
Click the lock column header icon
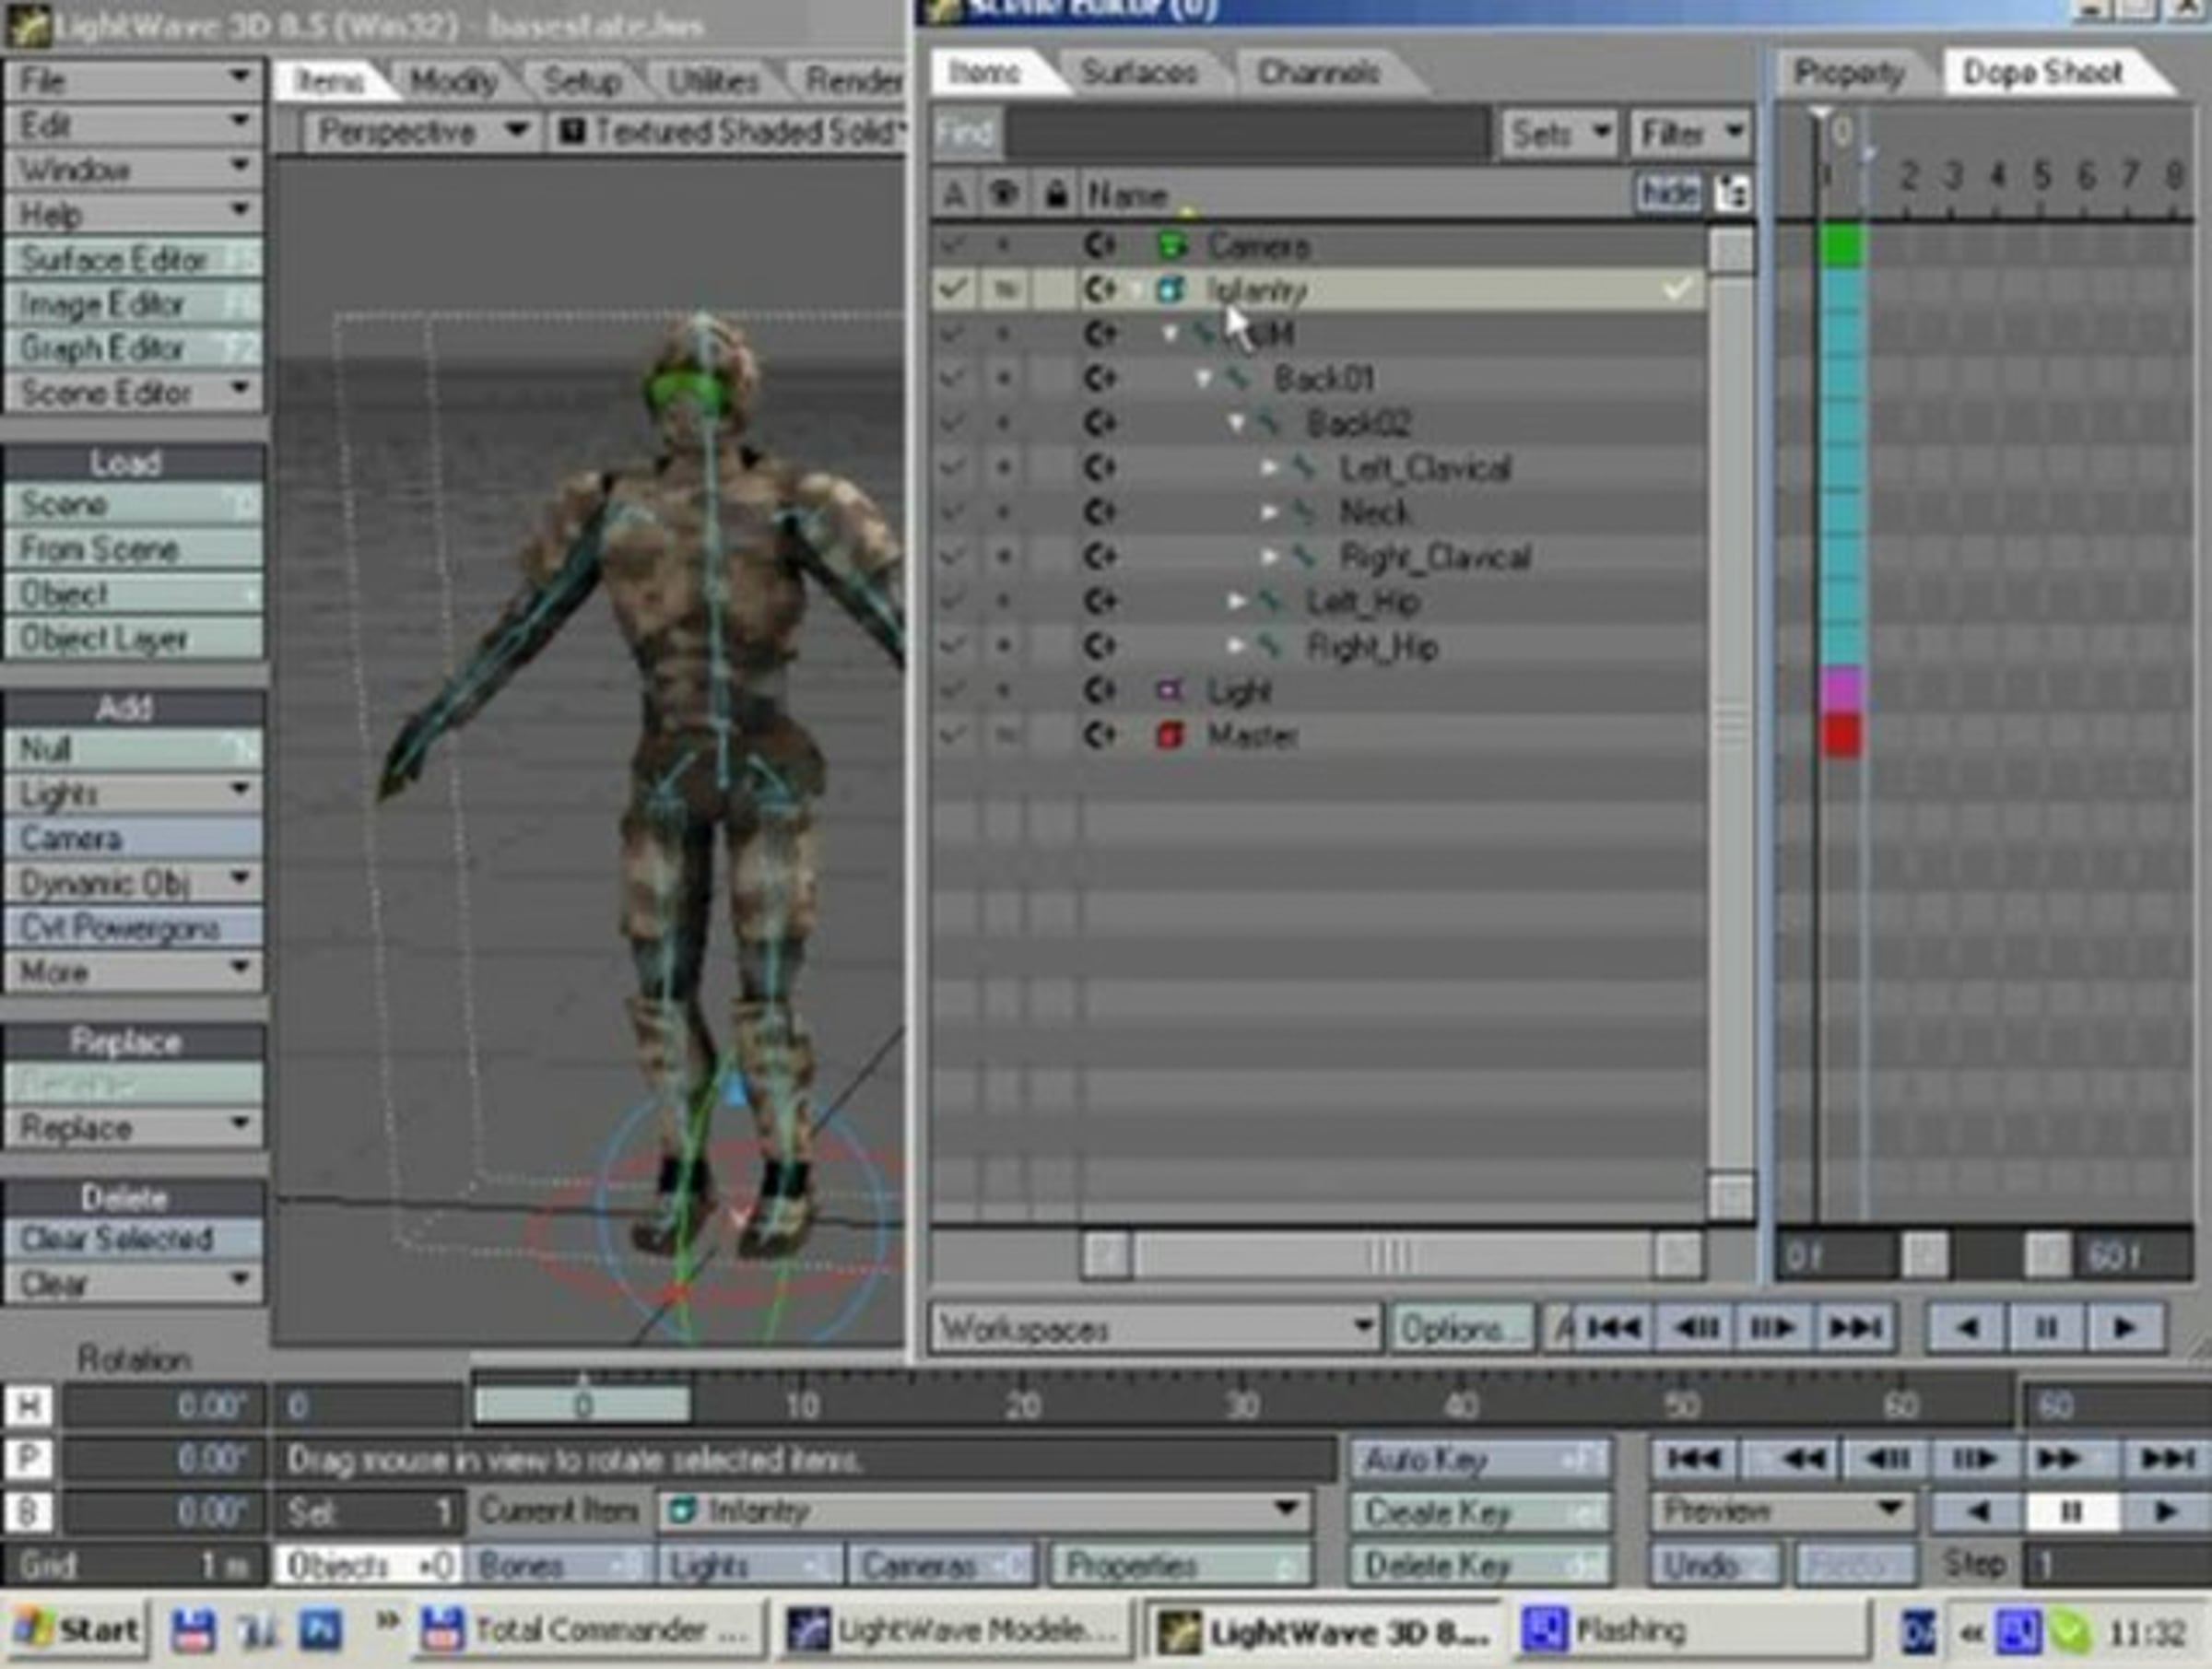point(1055,194)
